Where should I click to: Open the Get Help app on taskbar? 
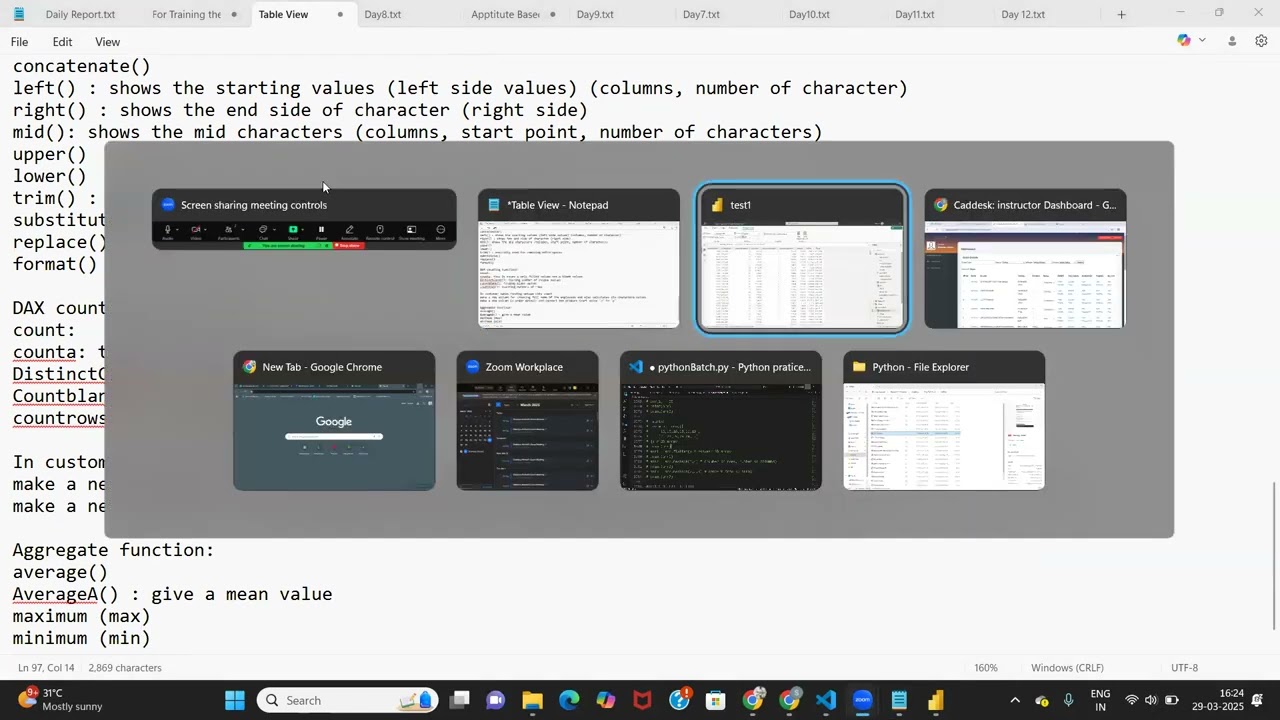coord(680,700)
